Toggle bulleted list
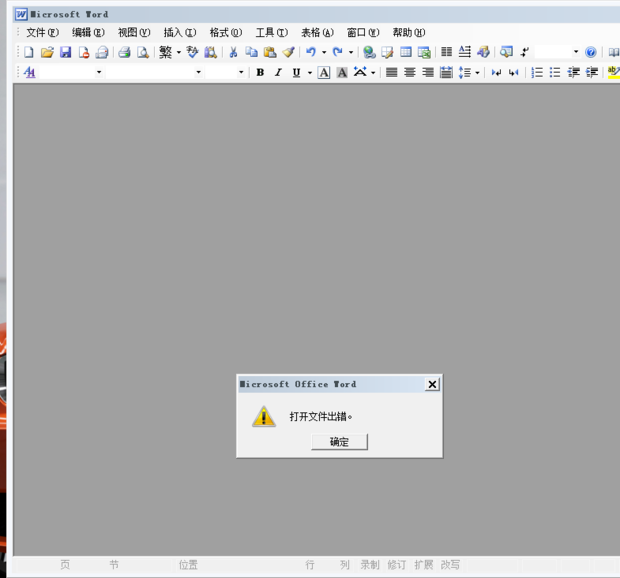This screenshot has height=578, width=620. (x=555, y=72)
